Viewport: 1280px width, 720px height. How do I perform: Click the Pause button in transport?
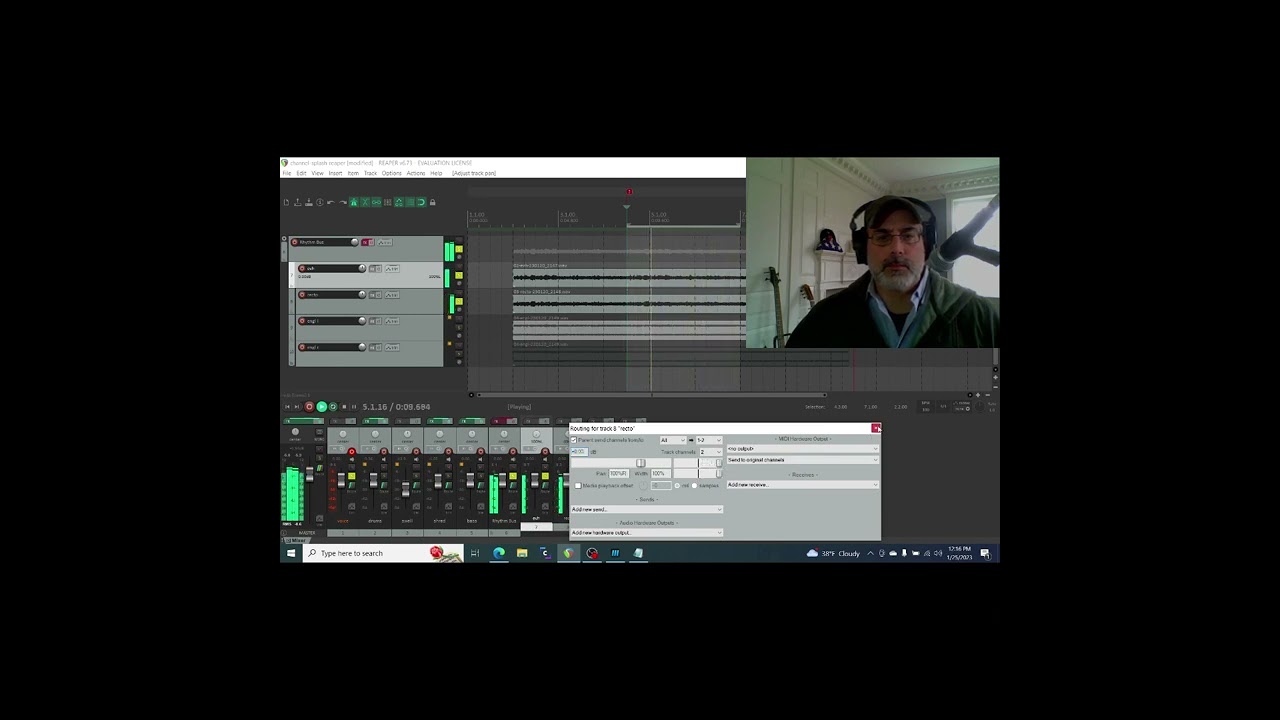click(x=354, y=407)
